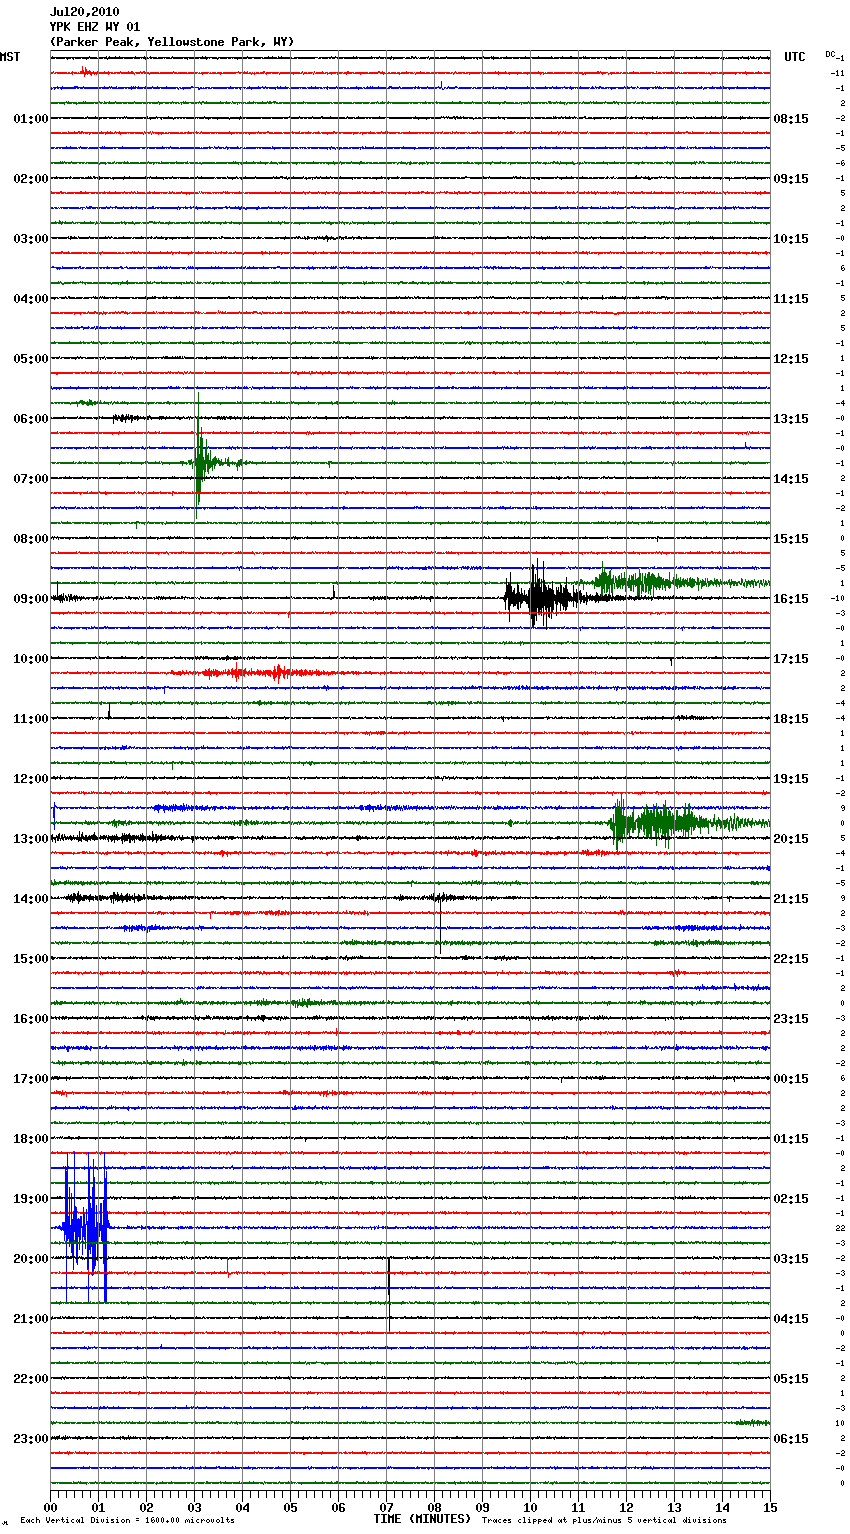Click the 05 minute axis tick label
Viewport: 850px width, 1534px height.
click(x=290, y=1506)
